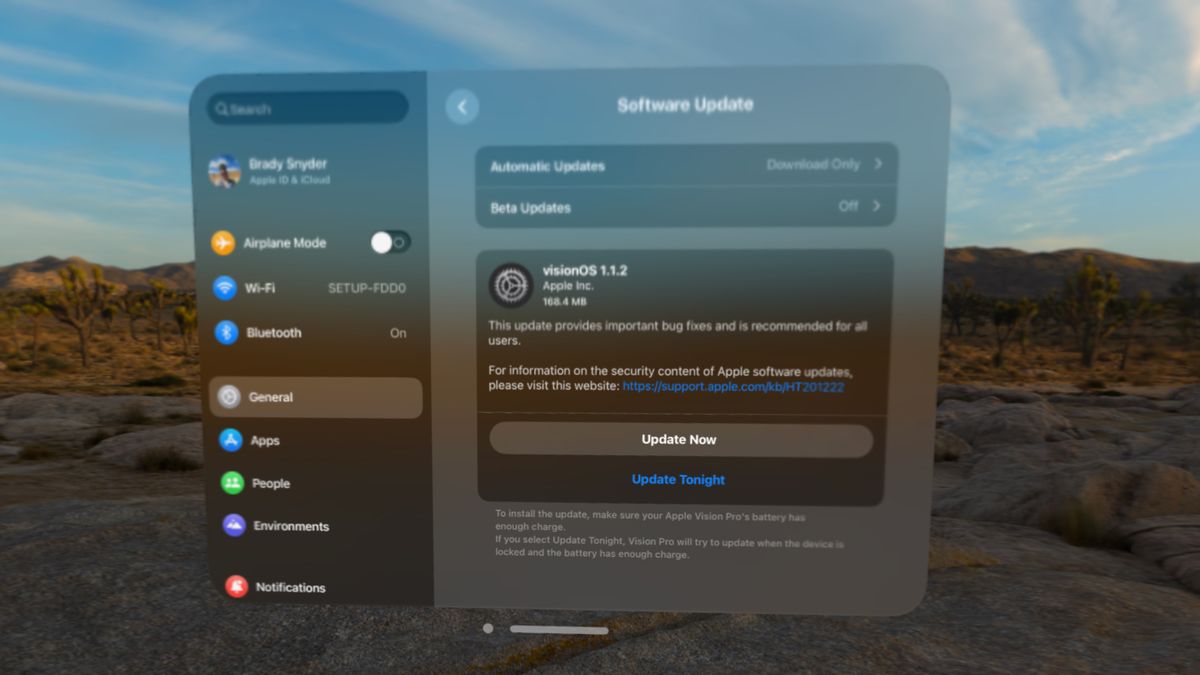This screenshot has height=675, width=1200.
Task: Select the People icon
Action: click(231, 483)
